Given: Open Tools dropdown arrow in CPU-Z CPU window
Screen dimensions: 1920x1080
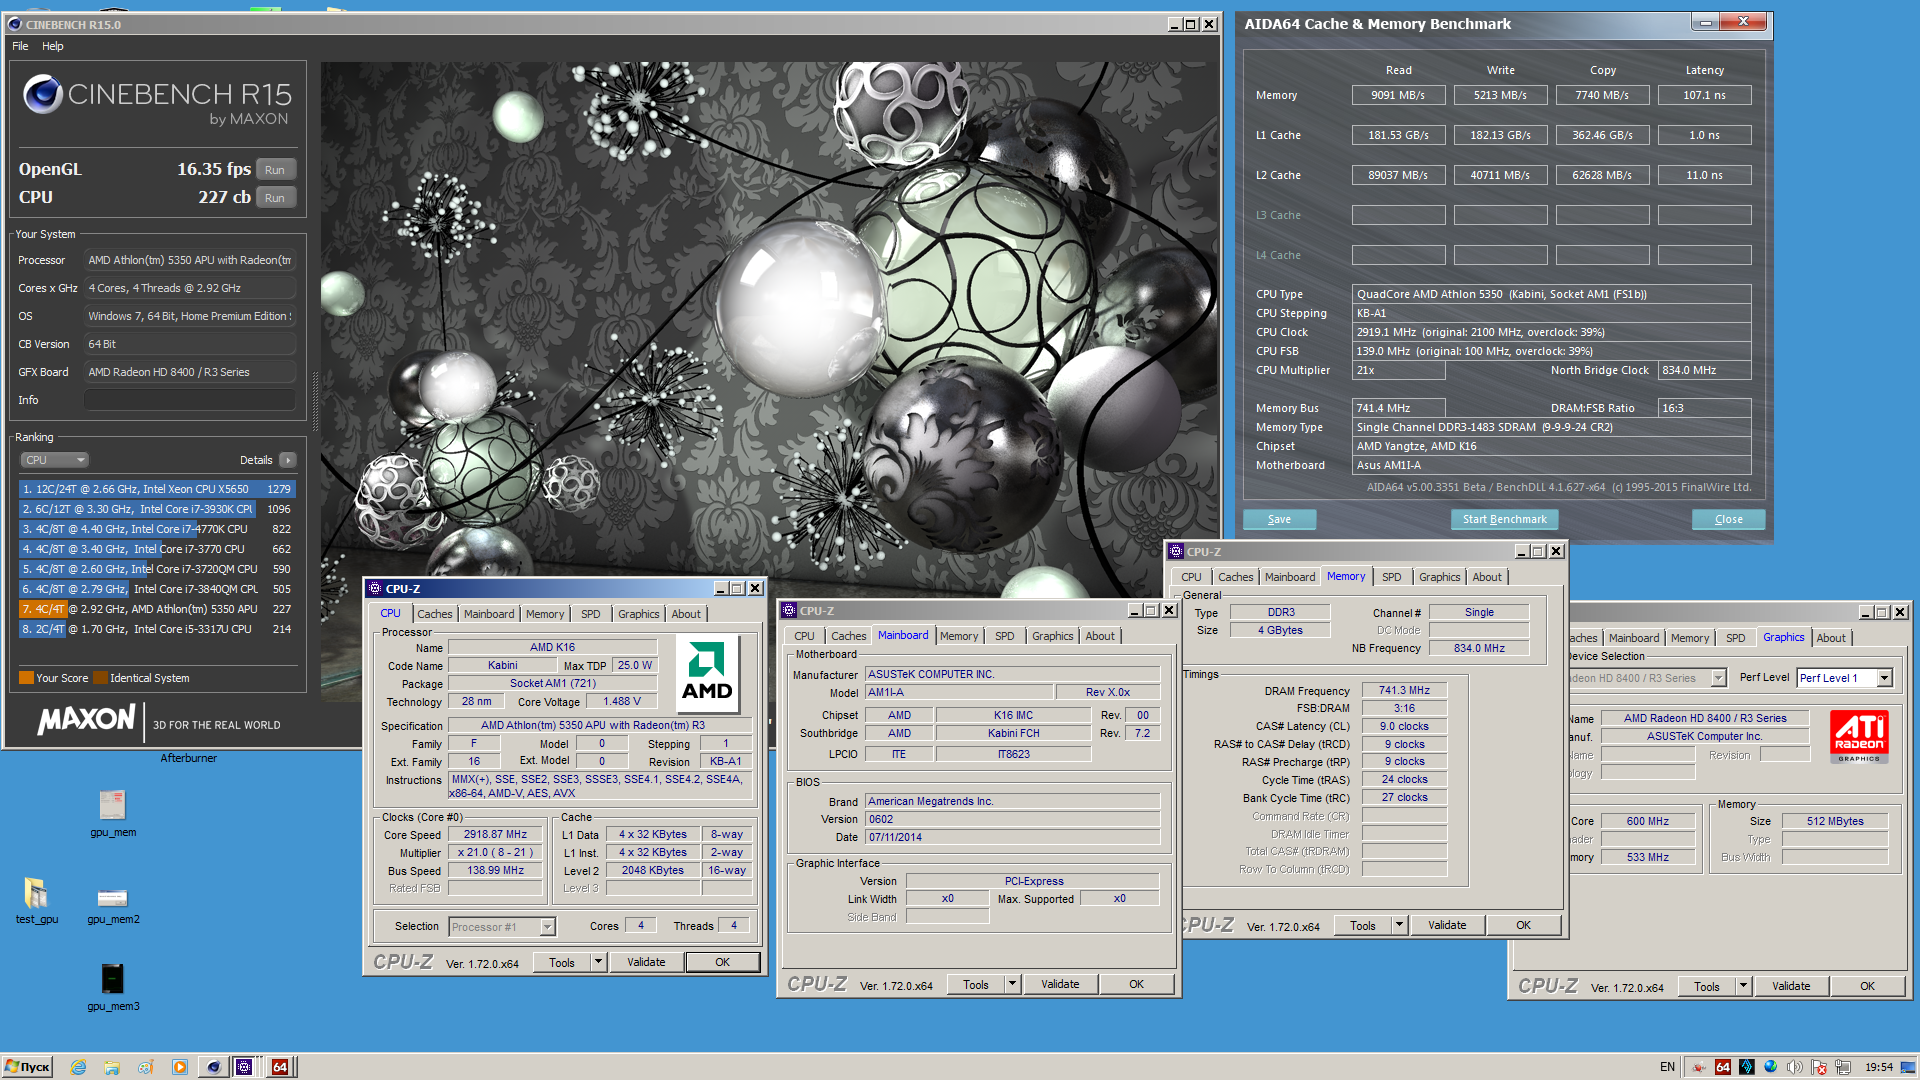Looking at the screenshot, I should click(x=598, y=962).
